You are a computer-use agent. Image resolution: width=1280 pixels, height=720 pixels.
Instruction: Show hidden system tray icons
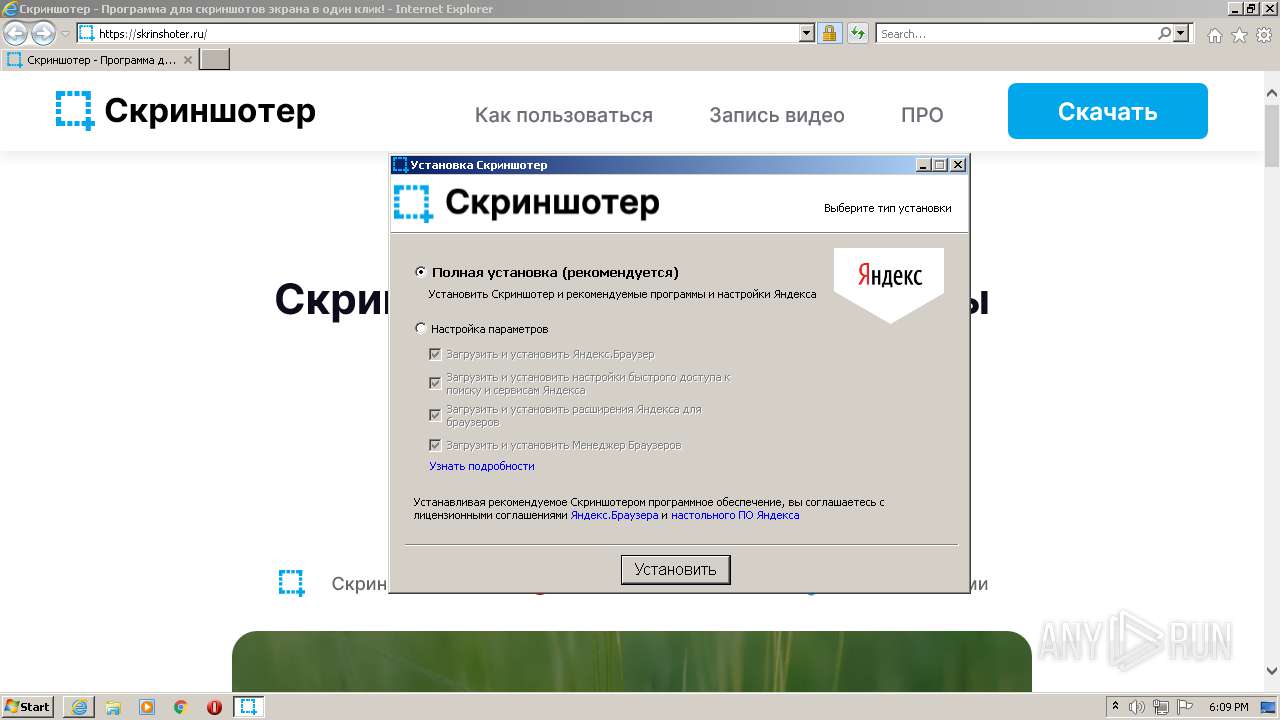1115,707
